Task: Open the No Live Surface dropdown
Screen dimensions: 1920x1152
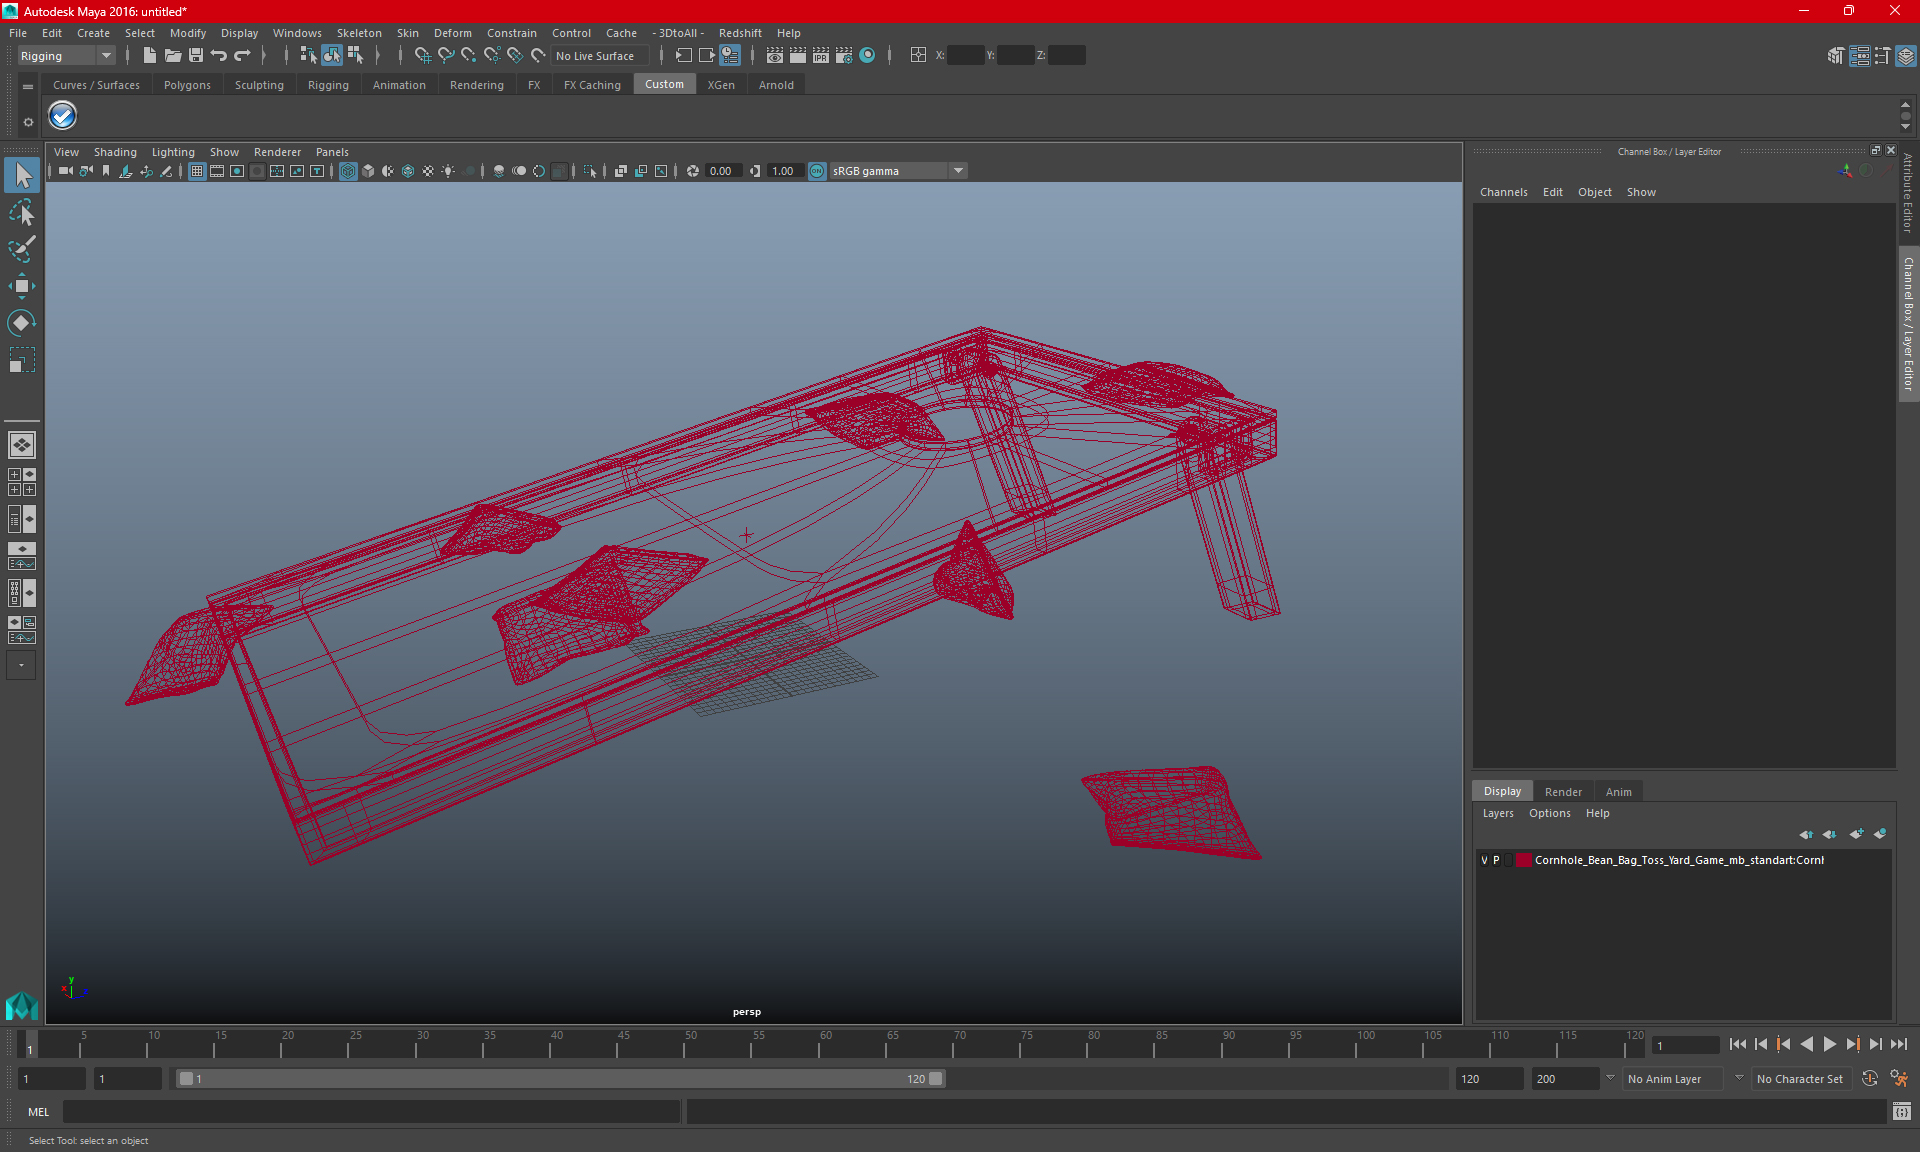Action: click(x=595, y=55)
